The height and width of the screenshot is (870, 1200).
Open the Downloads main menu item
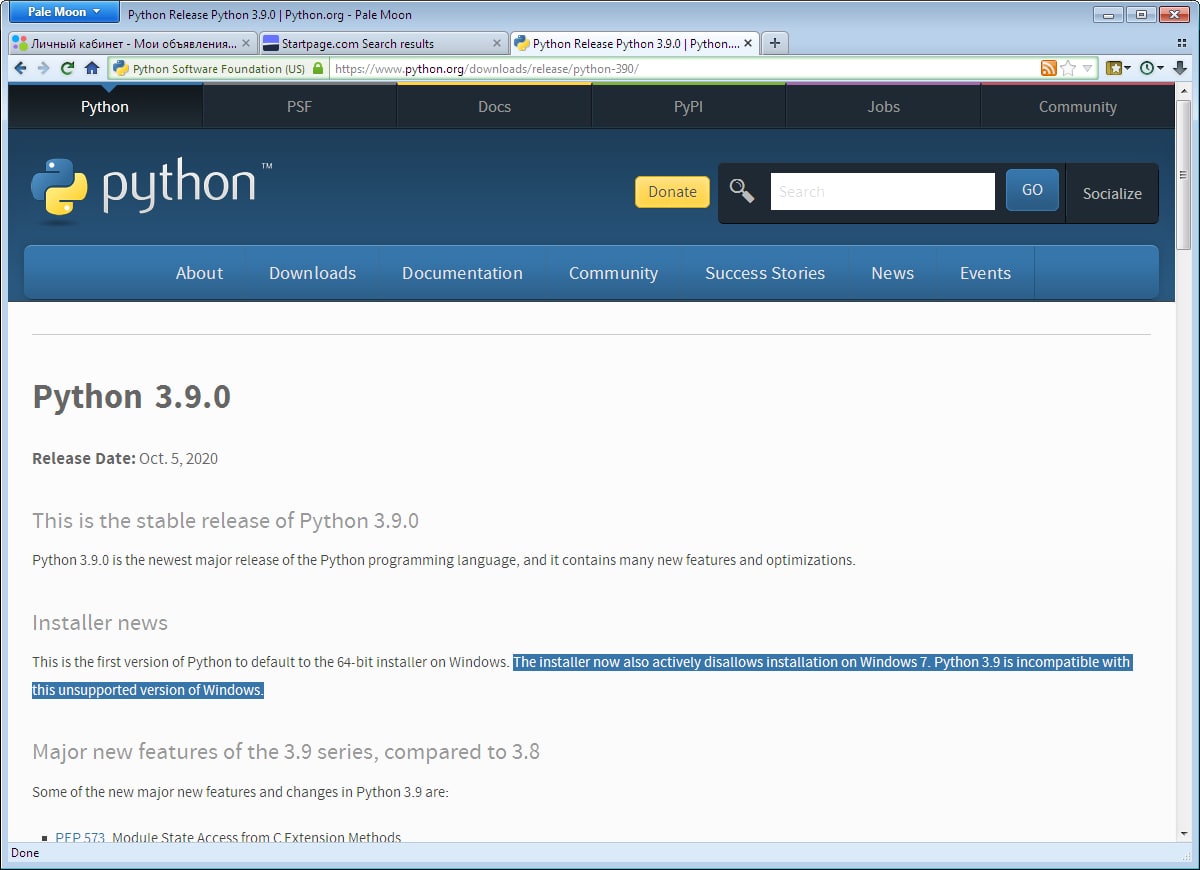pyautogui.click(x=312, y=273)
